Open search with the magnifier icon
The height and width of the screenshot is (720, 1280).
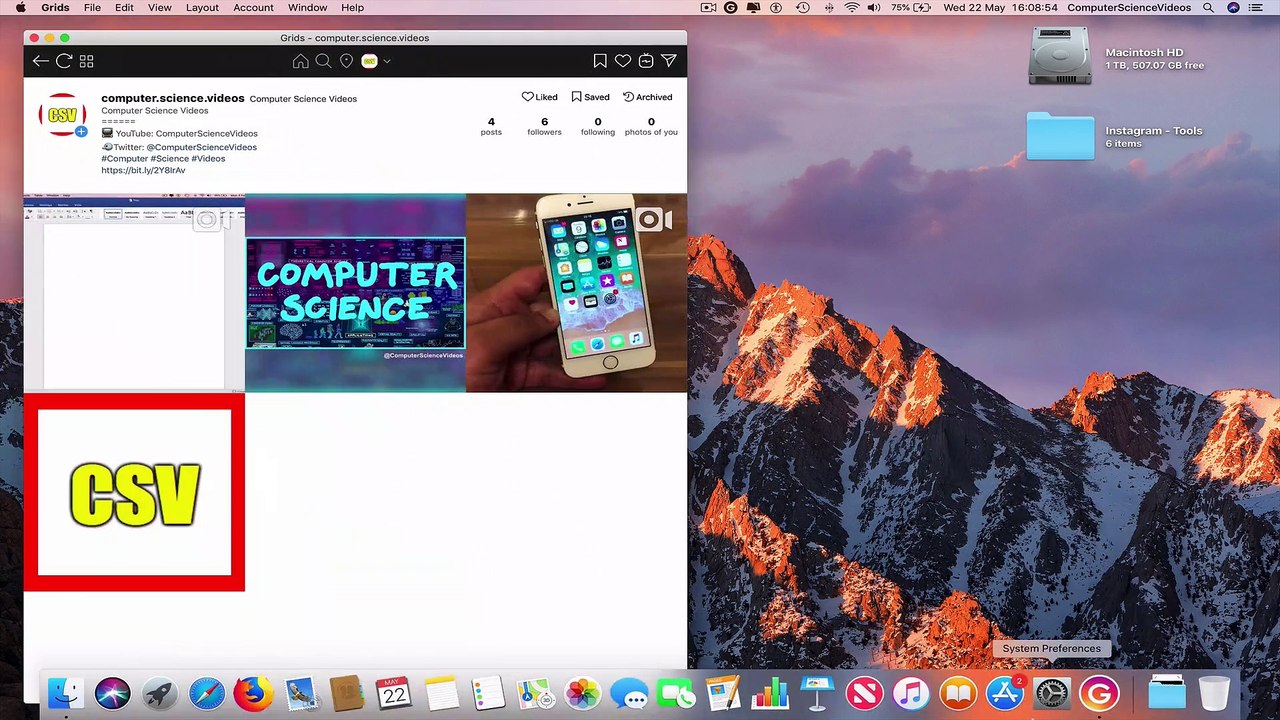(323, 61)
